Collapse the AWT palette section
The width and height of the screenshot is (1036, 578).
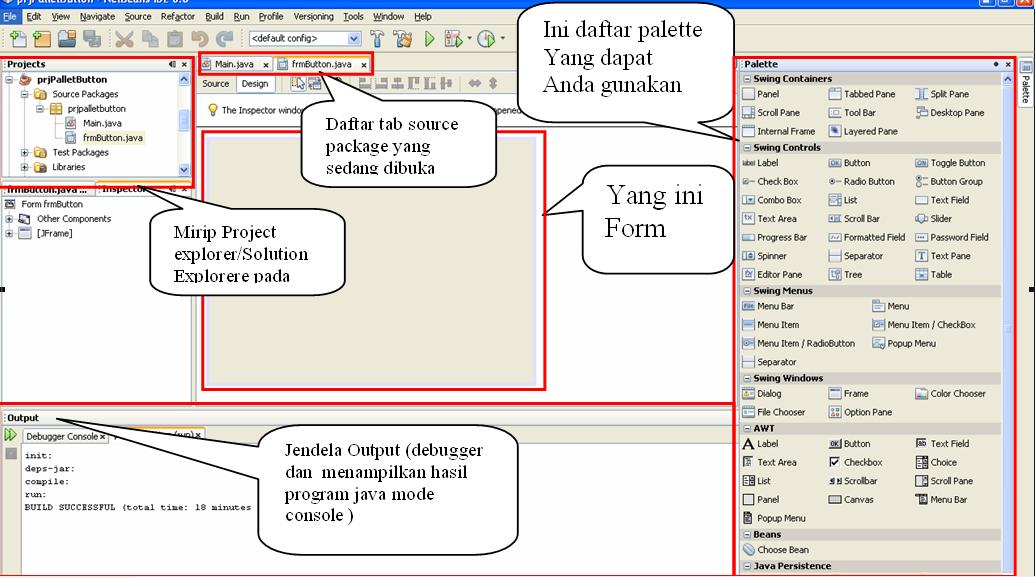point(747,428)
